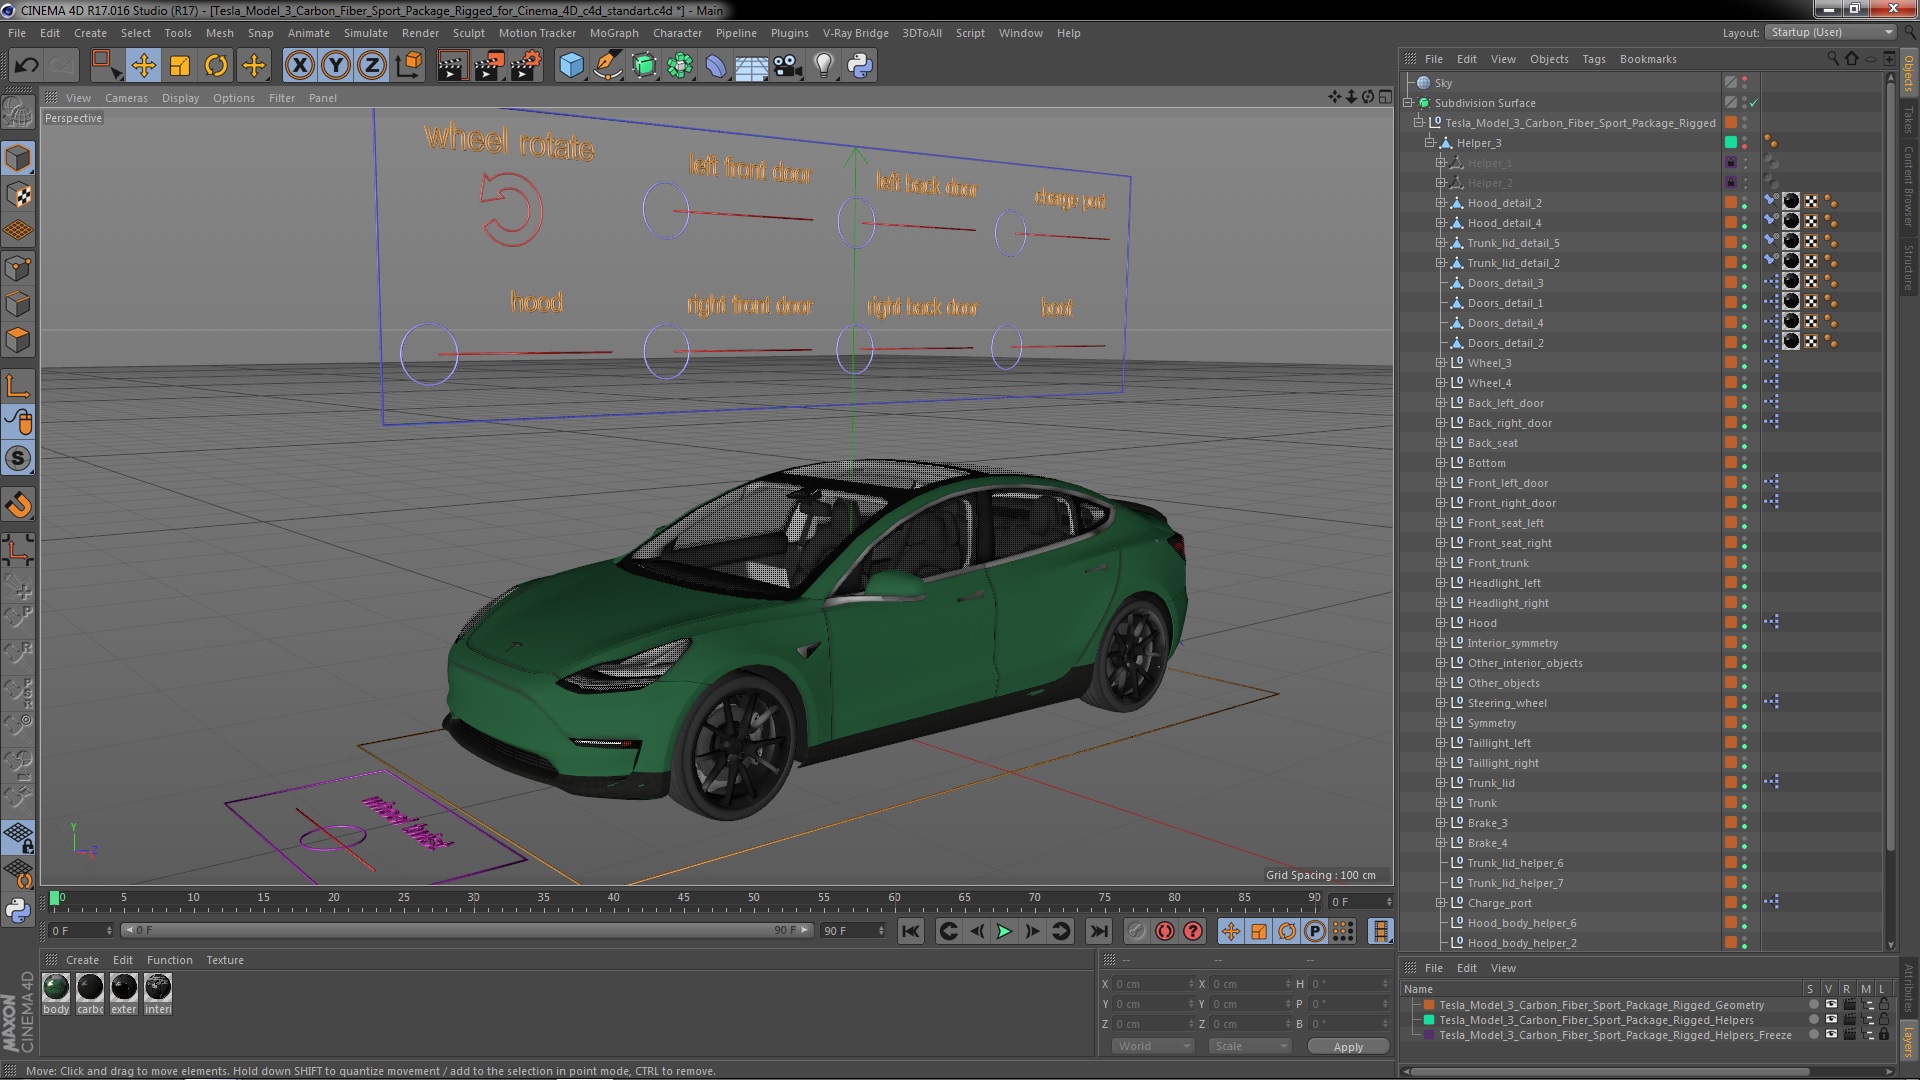Select the Move tool
The image size is (1920, 1080).
pos(143,66)
